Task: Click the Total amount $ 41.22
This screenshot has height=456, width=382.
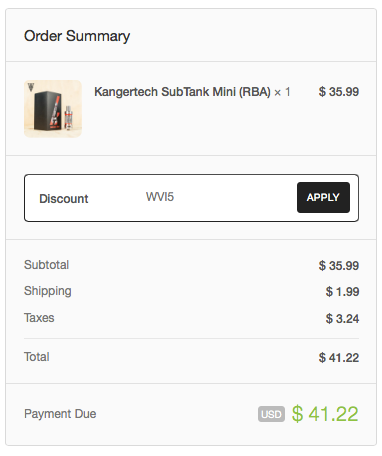Action: coord(339,358)
